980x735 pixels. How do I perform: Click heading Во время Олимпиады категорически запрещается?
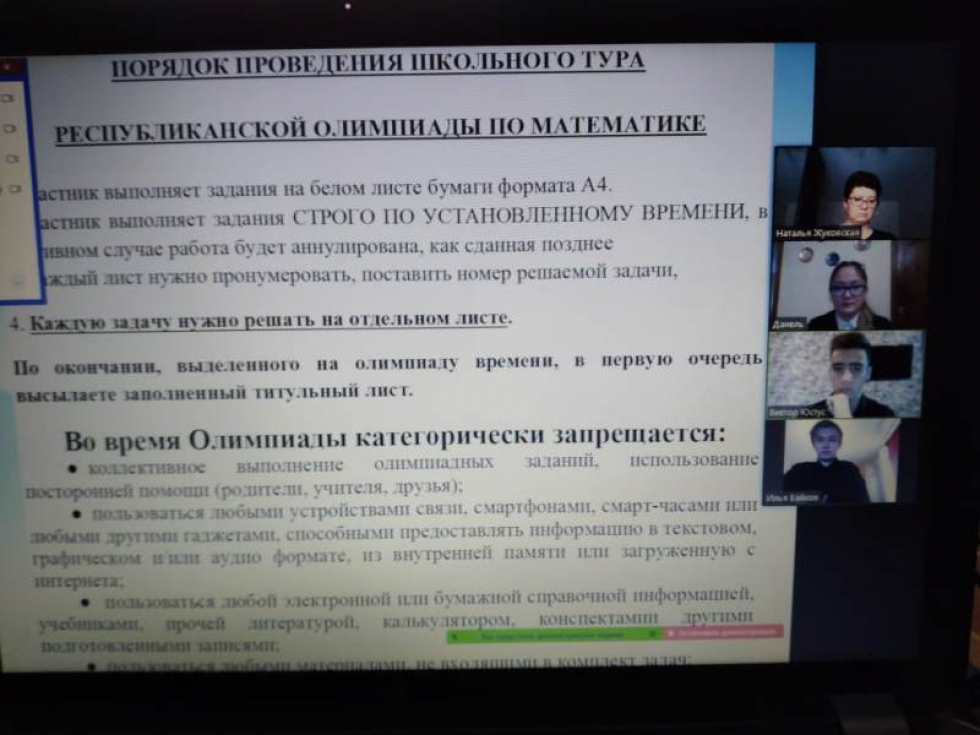[394, 437]
